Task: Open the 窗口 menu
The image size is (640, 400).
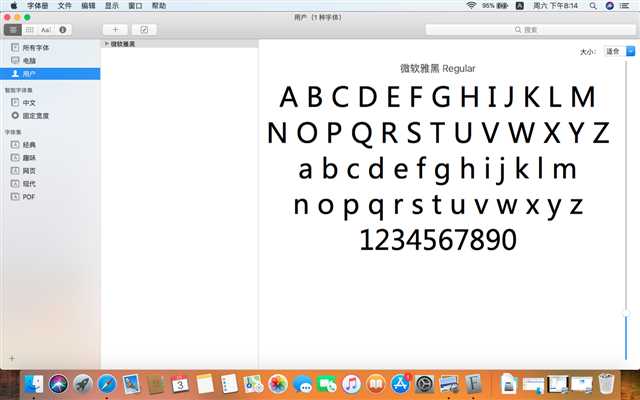Action: click(135, 6)
